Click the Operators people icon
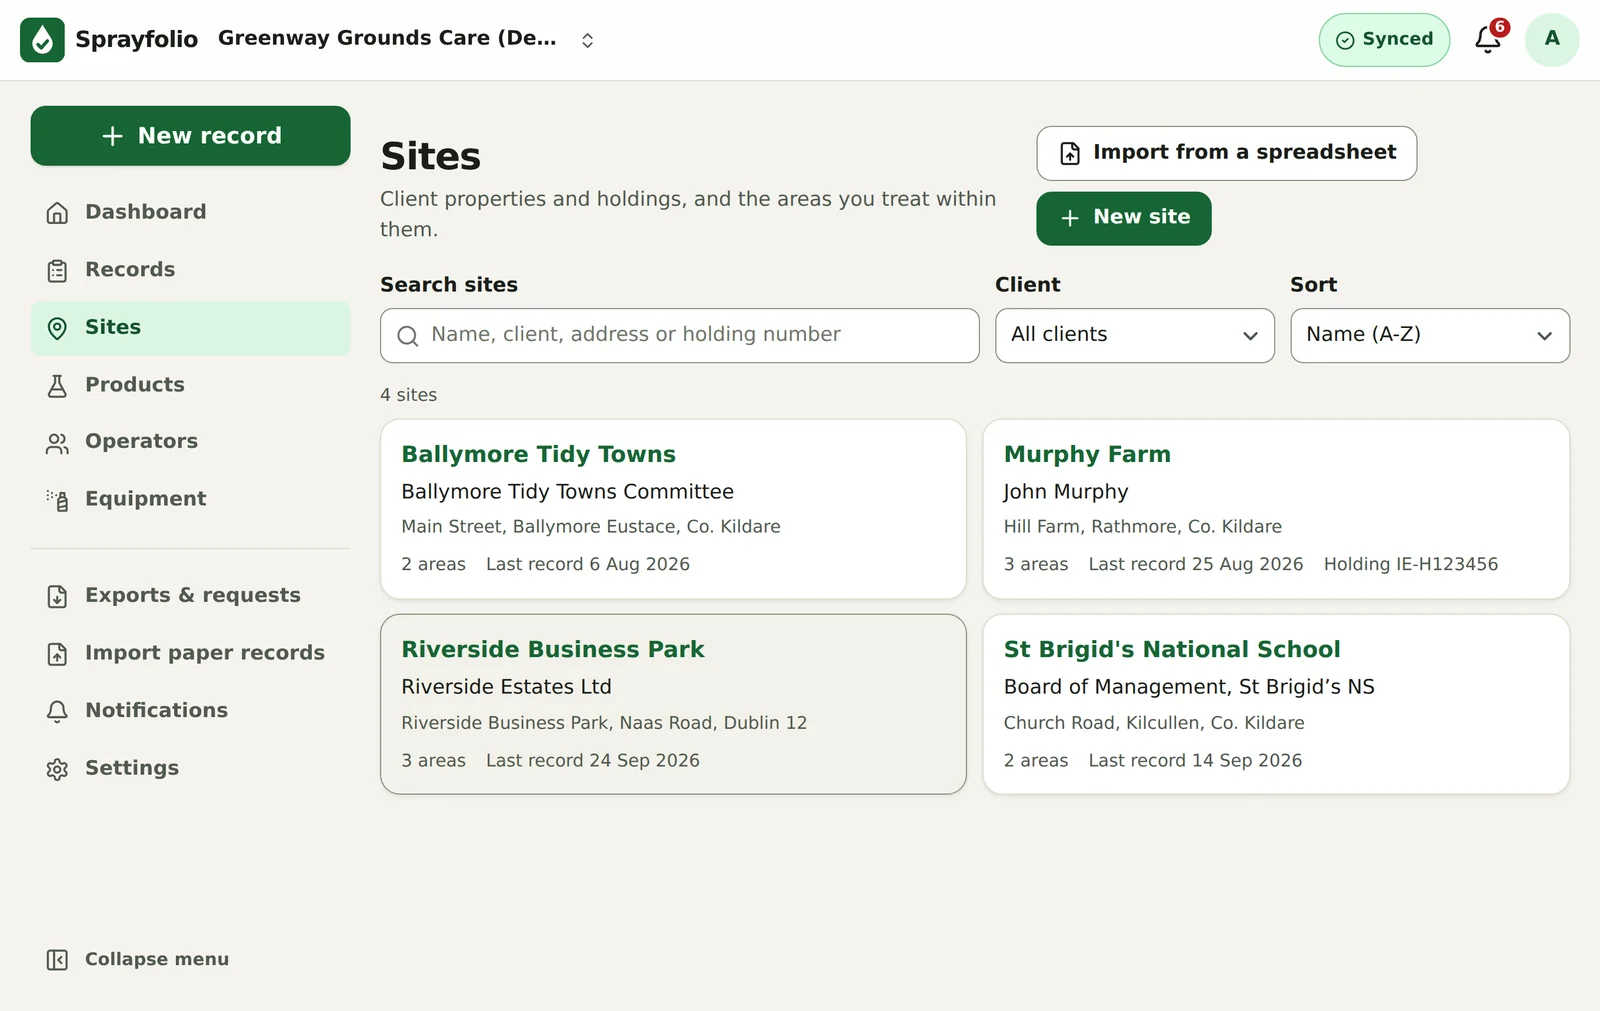The image size is (1600, 1011). coord(57,443)
